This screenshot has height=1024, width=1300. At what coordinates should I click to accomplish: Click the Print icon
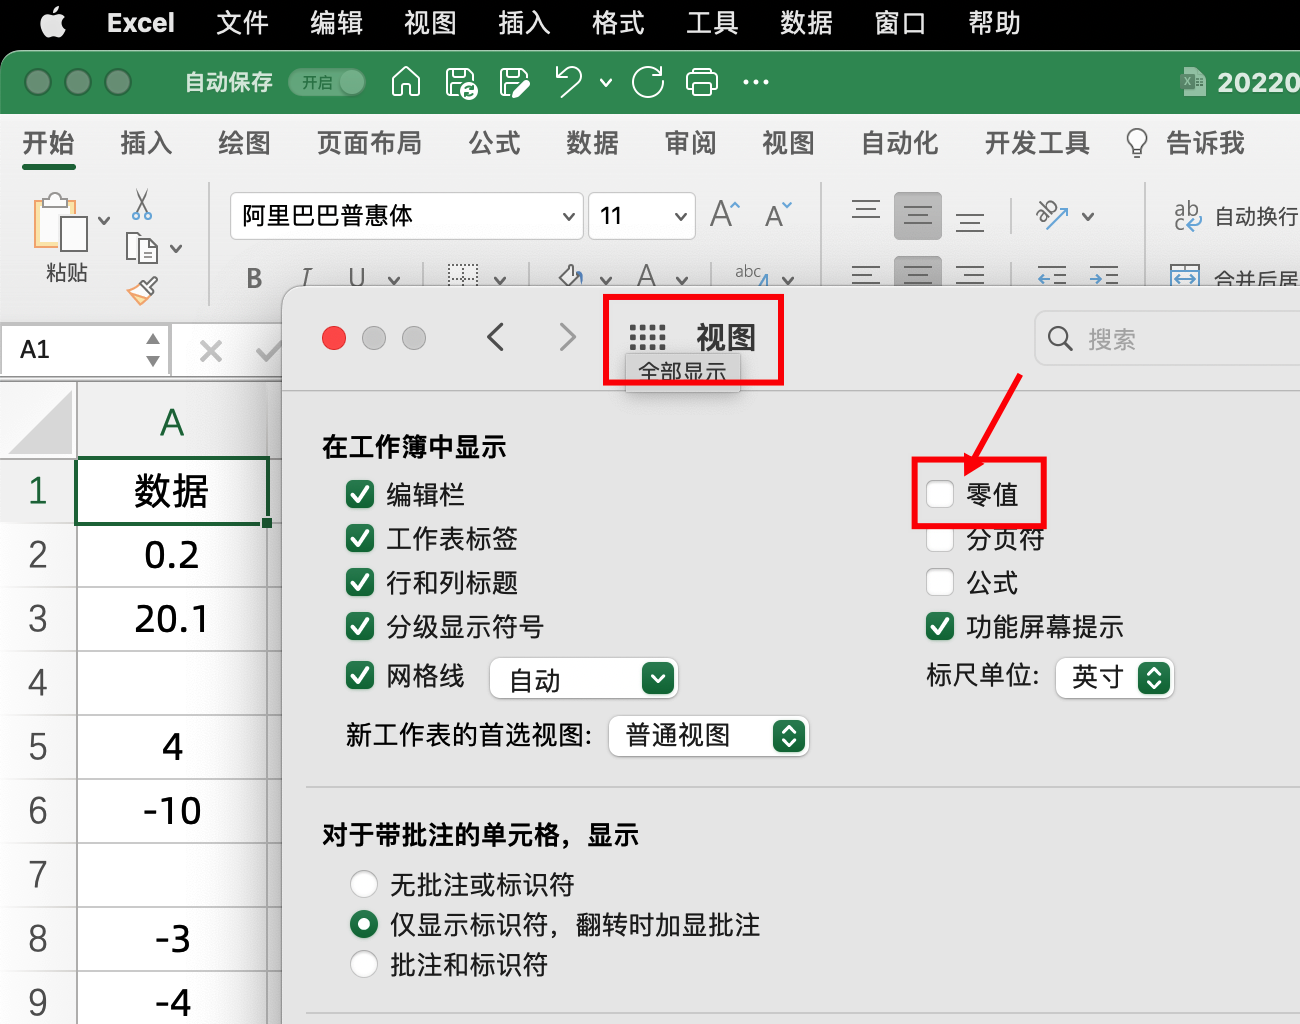[x=702, y=82]
